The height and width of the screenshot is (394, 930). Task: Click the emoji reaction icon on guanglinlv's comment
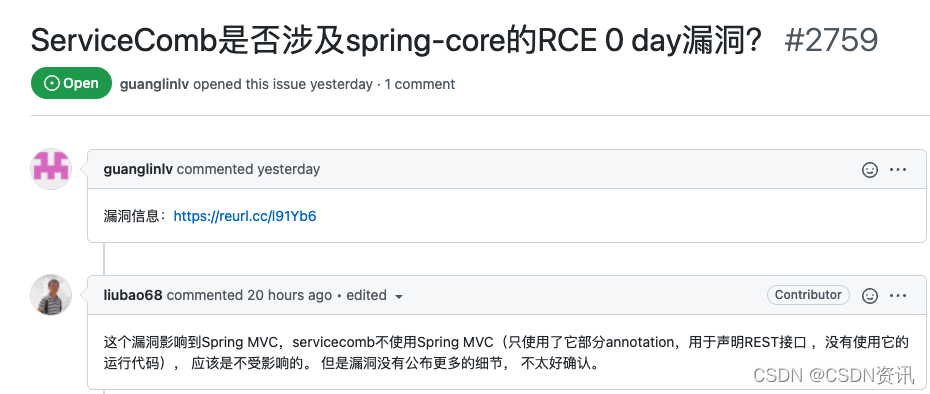coord(870,170)
